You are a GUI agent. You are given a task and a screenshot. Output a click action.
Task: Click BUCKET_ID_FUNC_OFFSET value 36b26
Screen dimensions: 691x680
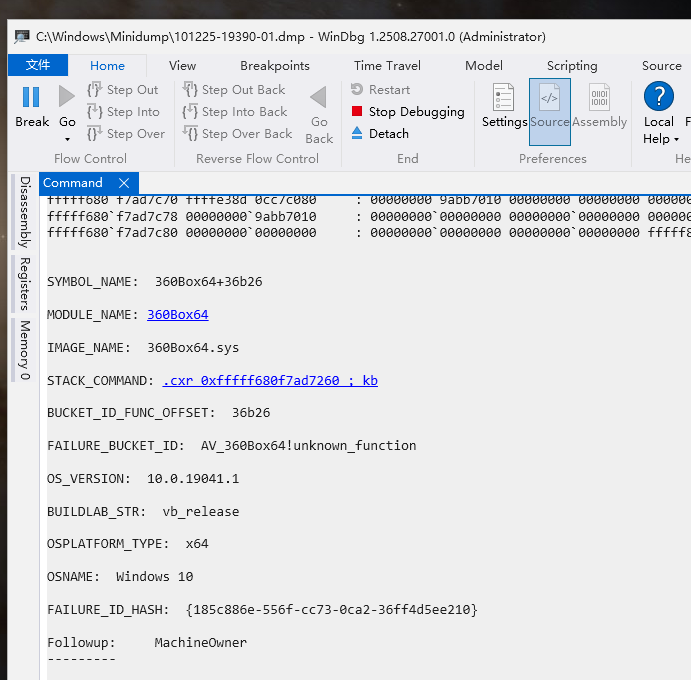tap(251, 413)
